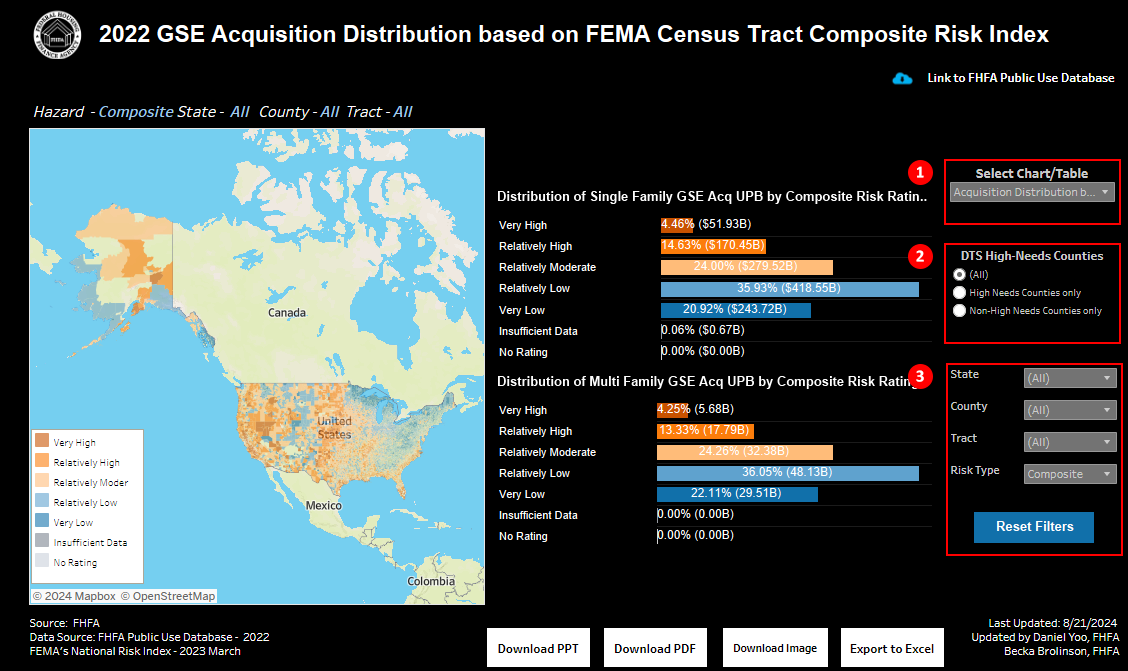Screen dimensions: 1128x671
Task: Open Link to FHFA Public Use Database
Action: (x=1020, y=78)
